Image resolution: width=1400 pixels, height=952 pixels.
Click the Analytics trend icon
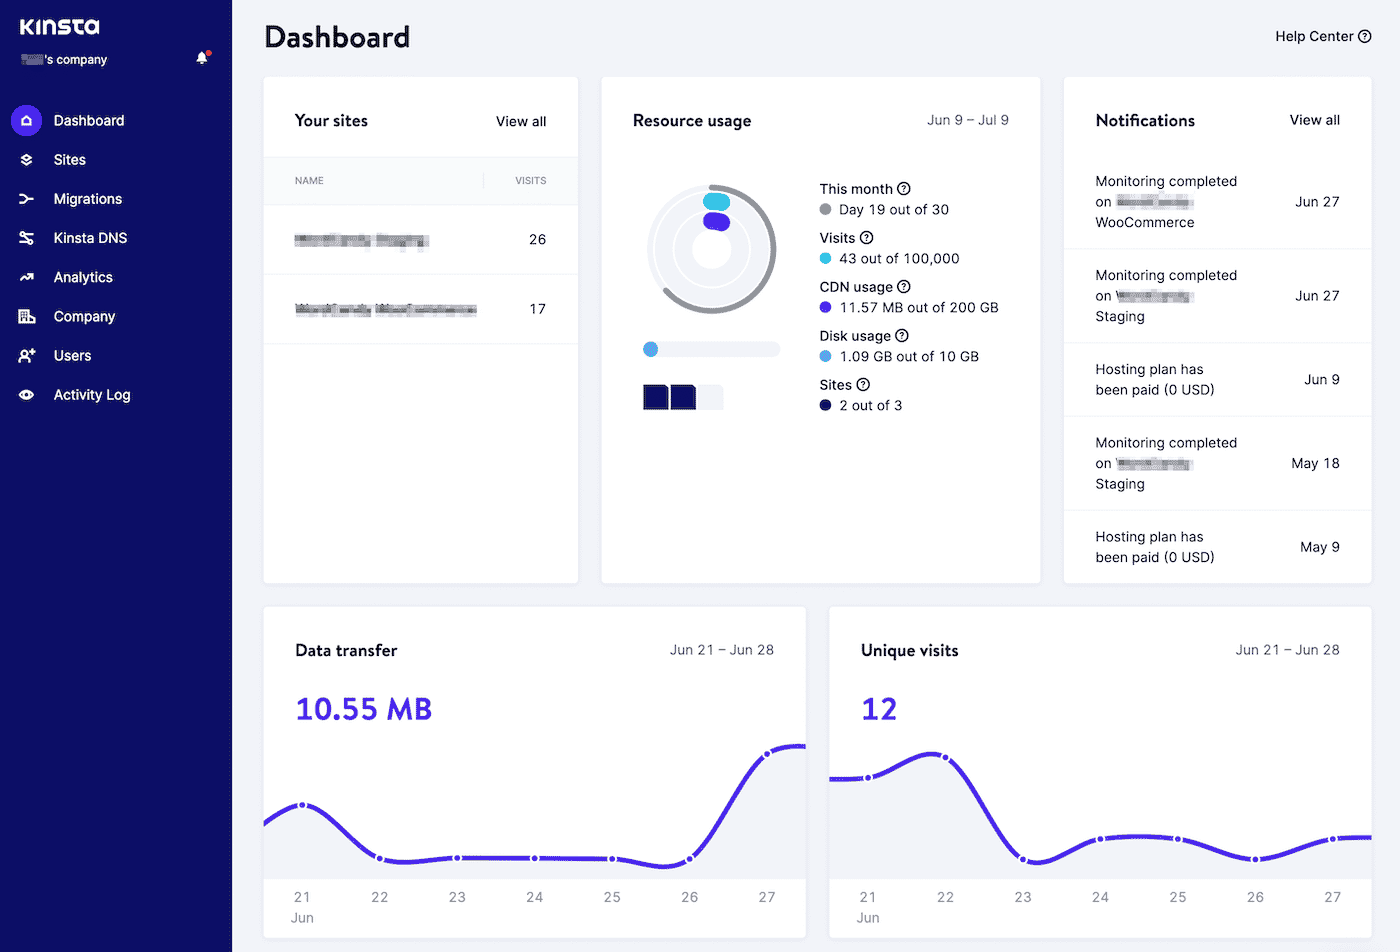25,277
